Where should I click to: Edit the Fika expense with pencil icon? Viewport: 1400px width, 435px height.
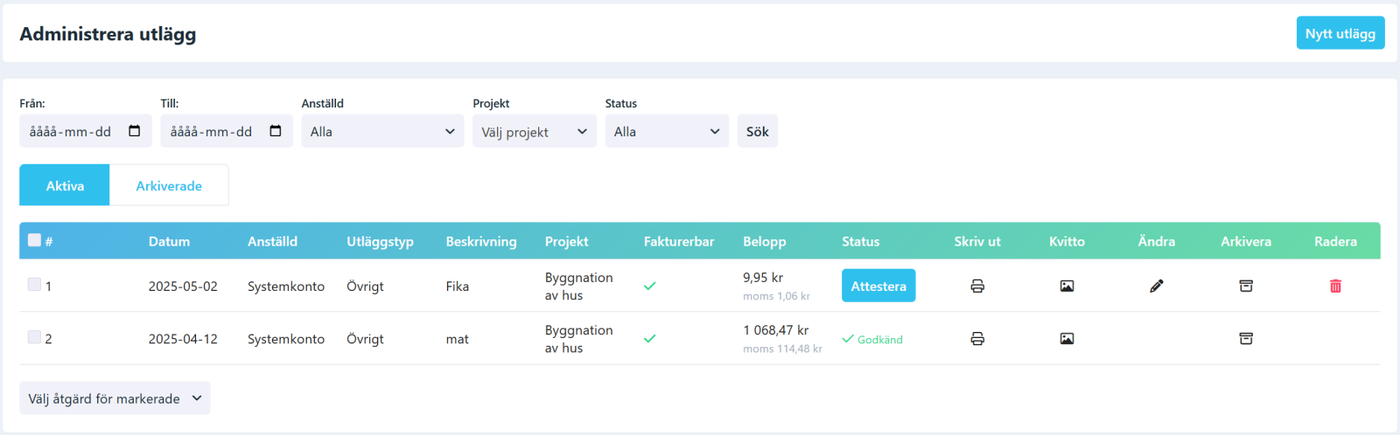[x=1157, y=286]
